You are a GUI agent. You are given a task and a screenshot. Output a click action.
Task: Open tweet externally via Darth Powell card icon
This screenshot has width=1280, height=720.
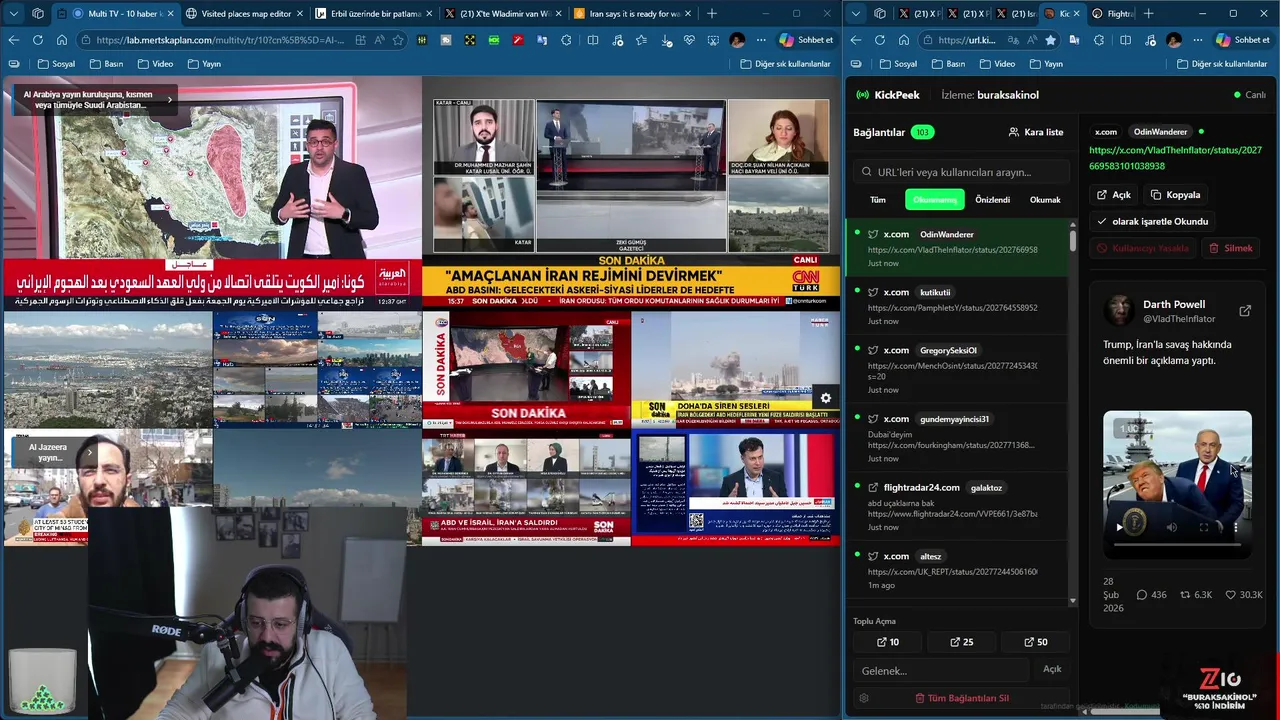tap(1245, 311)
